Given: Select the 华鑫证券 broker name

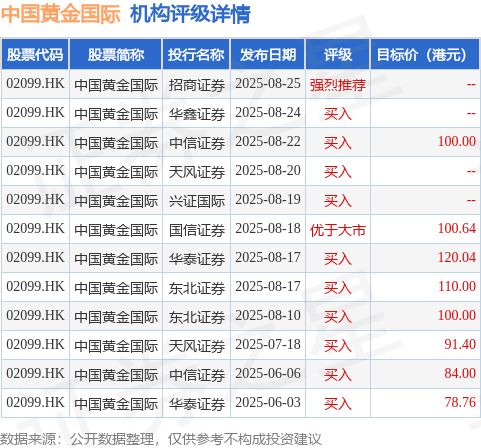Looking at the screenshot, I should coord(197,114).
